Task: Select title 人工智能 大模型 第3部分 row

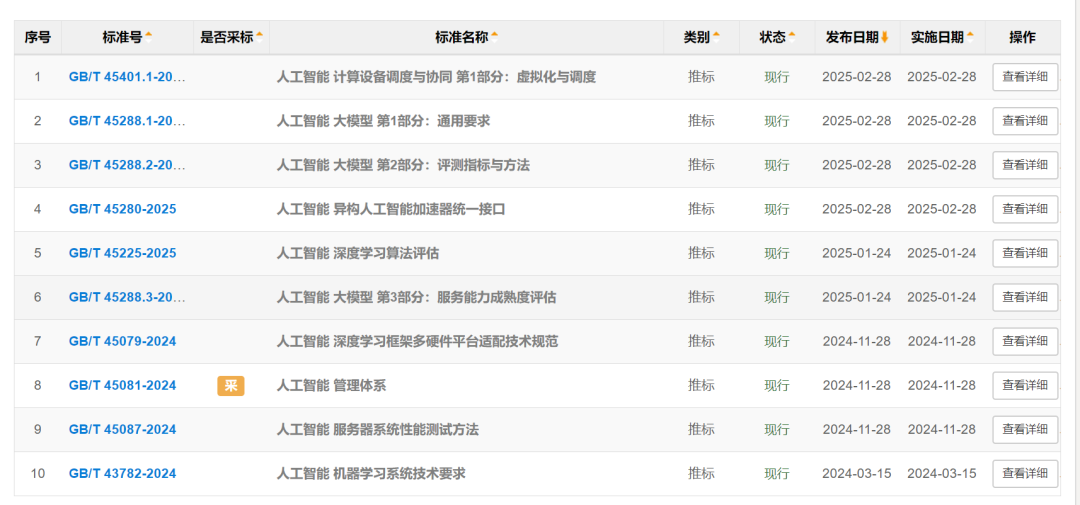Action: 417,298
